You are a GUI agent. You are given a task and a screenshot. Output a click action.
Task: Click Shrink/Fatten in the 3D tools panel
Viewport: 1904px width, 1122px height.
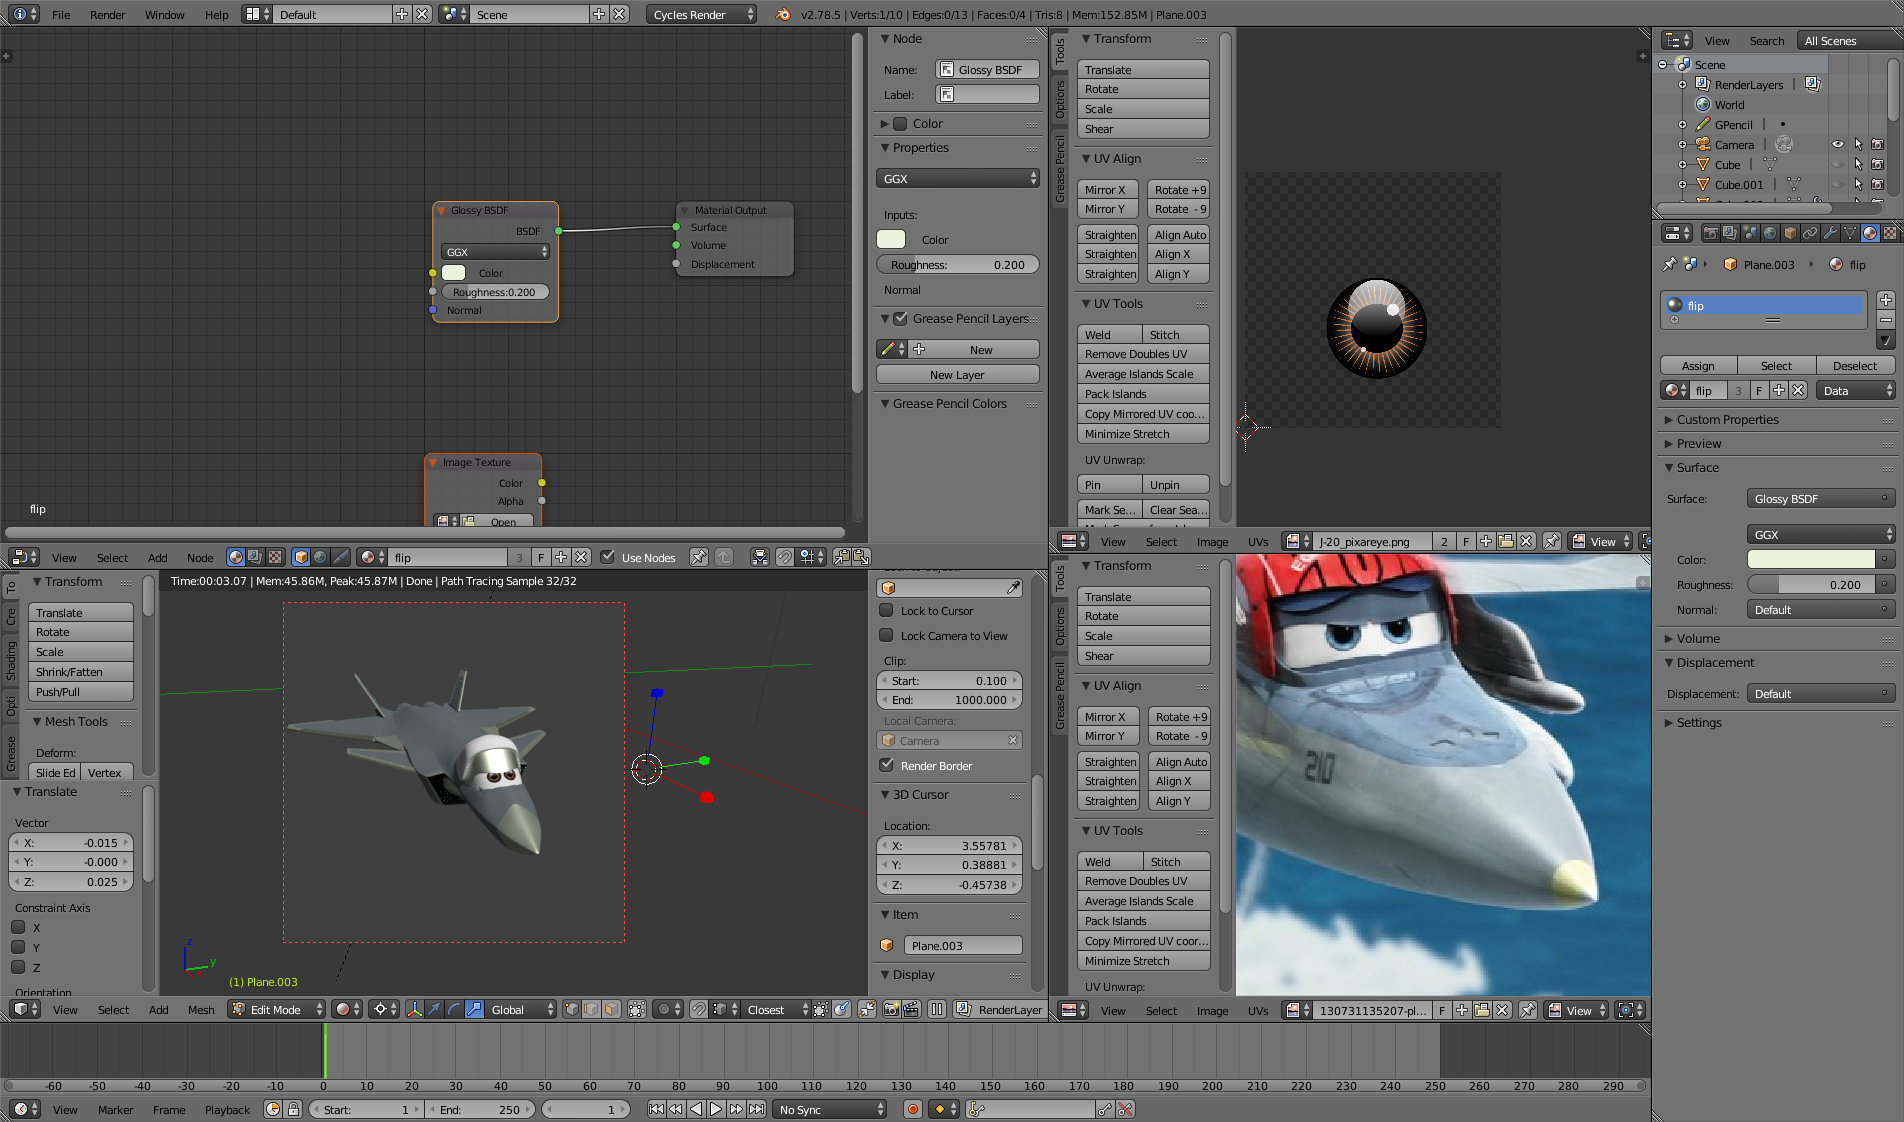coord(81,672)
